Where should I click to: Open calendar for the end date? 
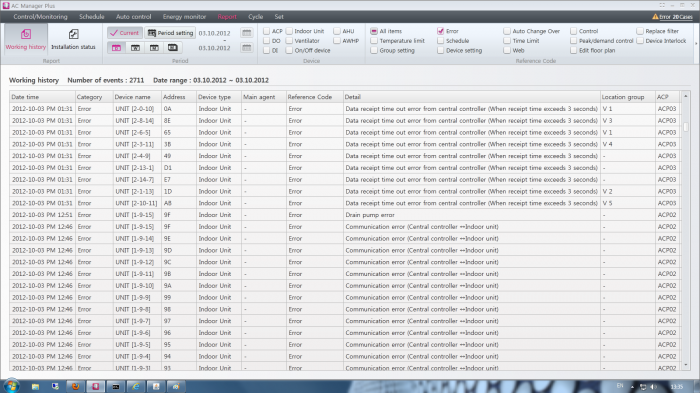pyautogui.click(x=246, y=48)
